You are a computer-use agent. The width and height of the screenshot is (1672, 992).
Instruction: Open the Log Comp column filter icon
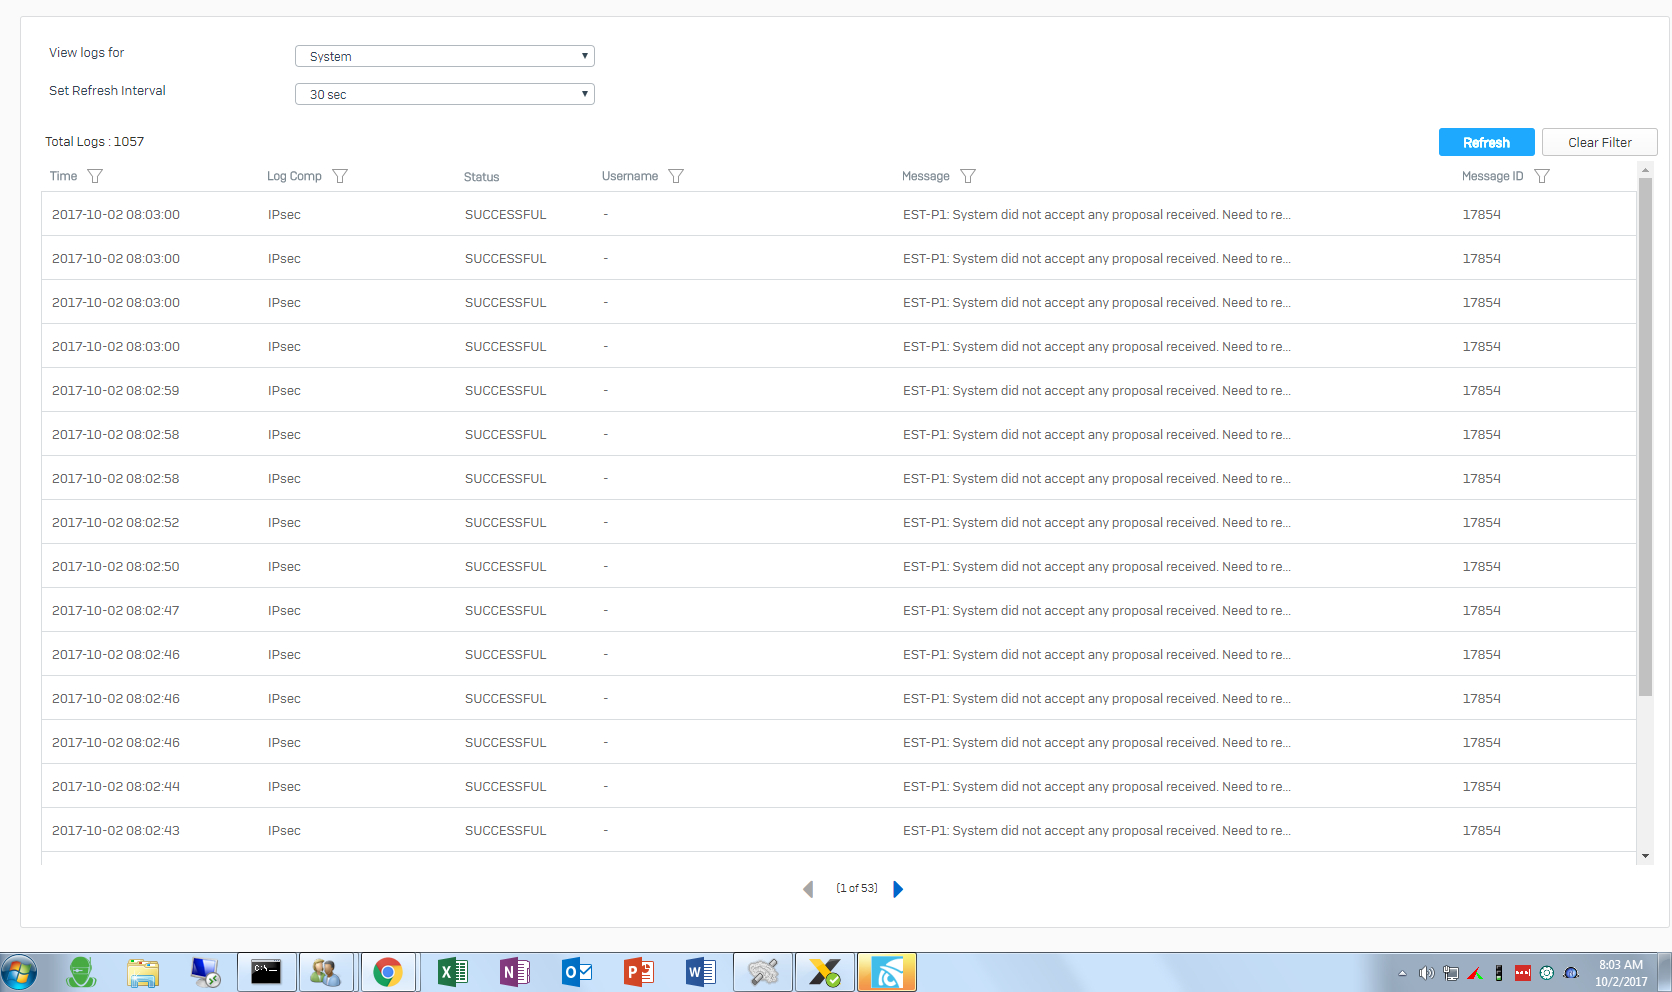point(340,176)
